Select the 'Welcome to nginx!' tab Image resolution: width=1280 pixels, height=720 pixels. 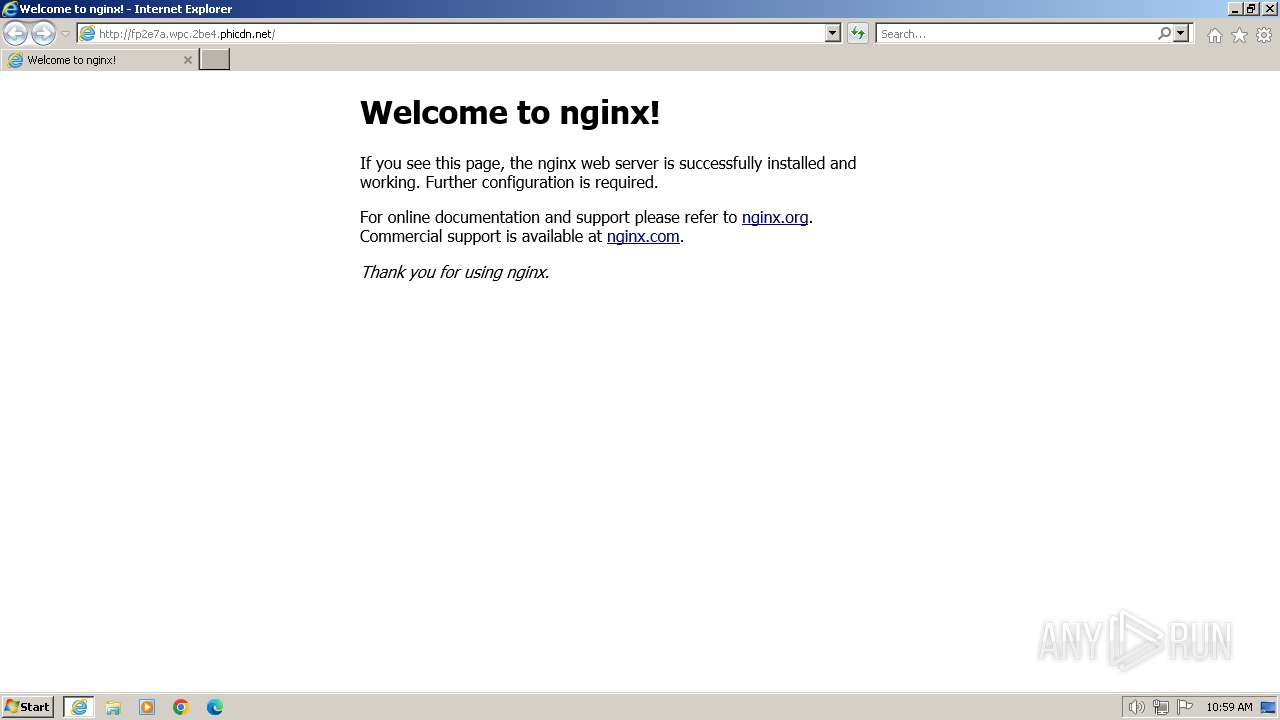tap(98, 60)
